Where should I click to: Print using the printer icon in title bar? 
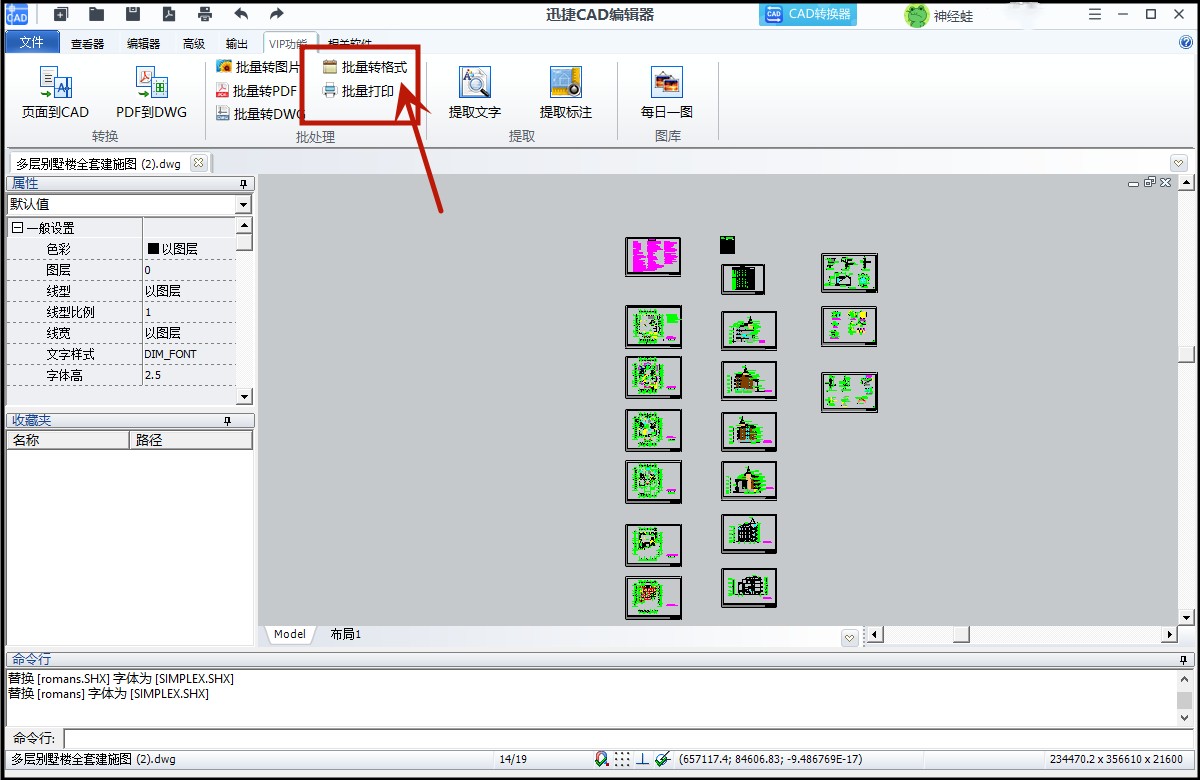click(205, 14)
